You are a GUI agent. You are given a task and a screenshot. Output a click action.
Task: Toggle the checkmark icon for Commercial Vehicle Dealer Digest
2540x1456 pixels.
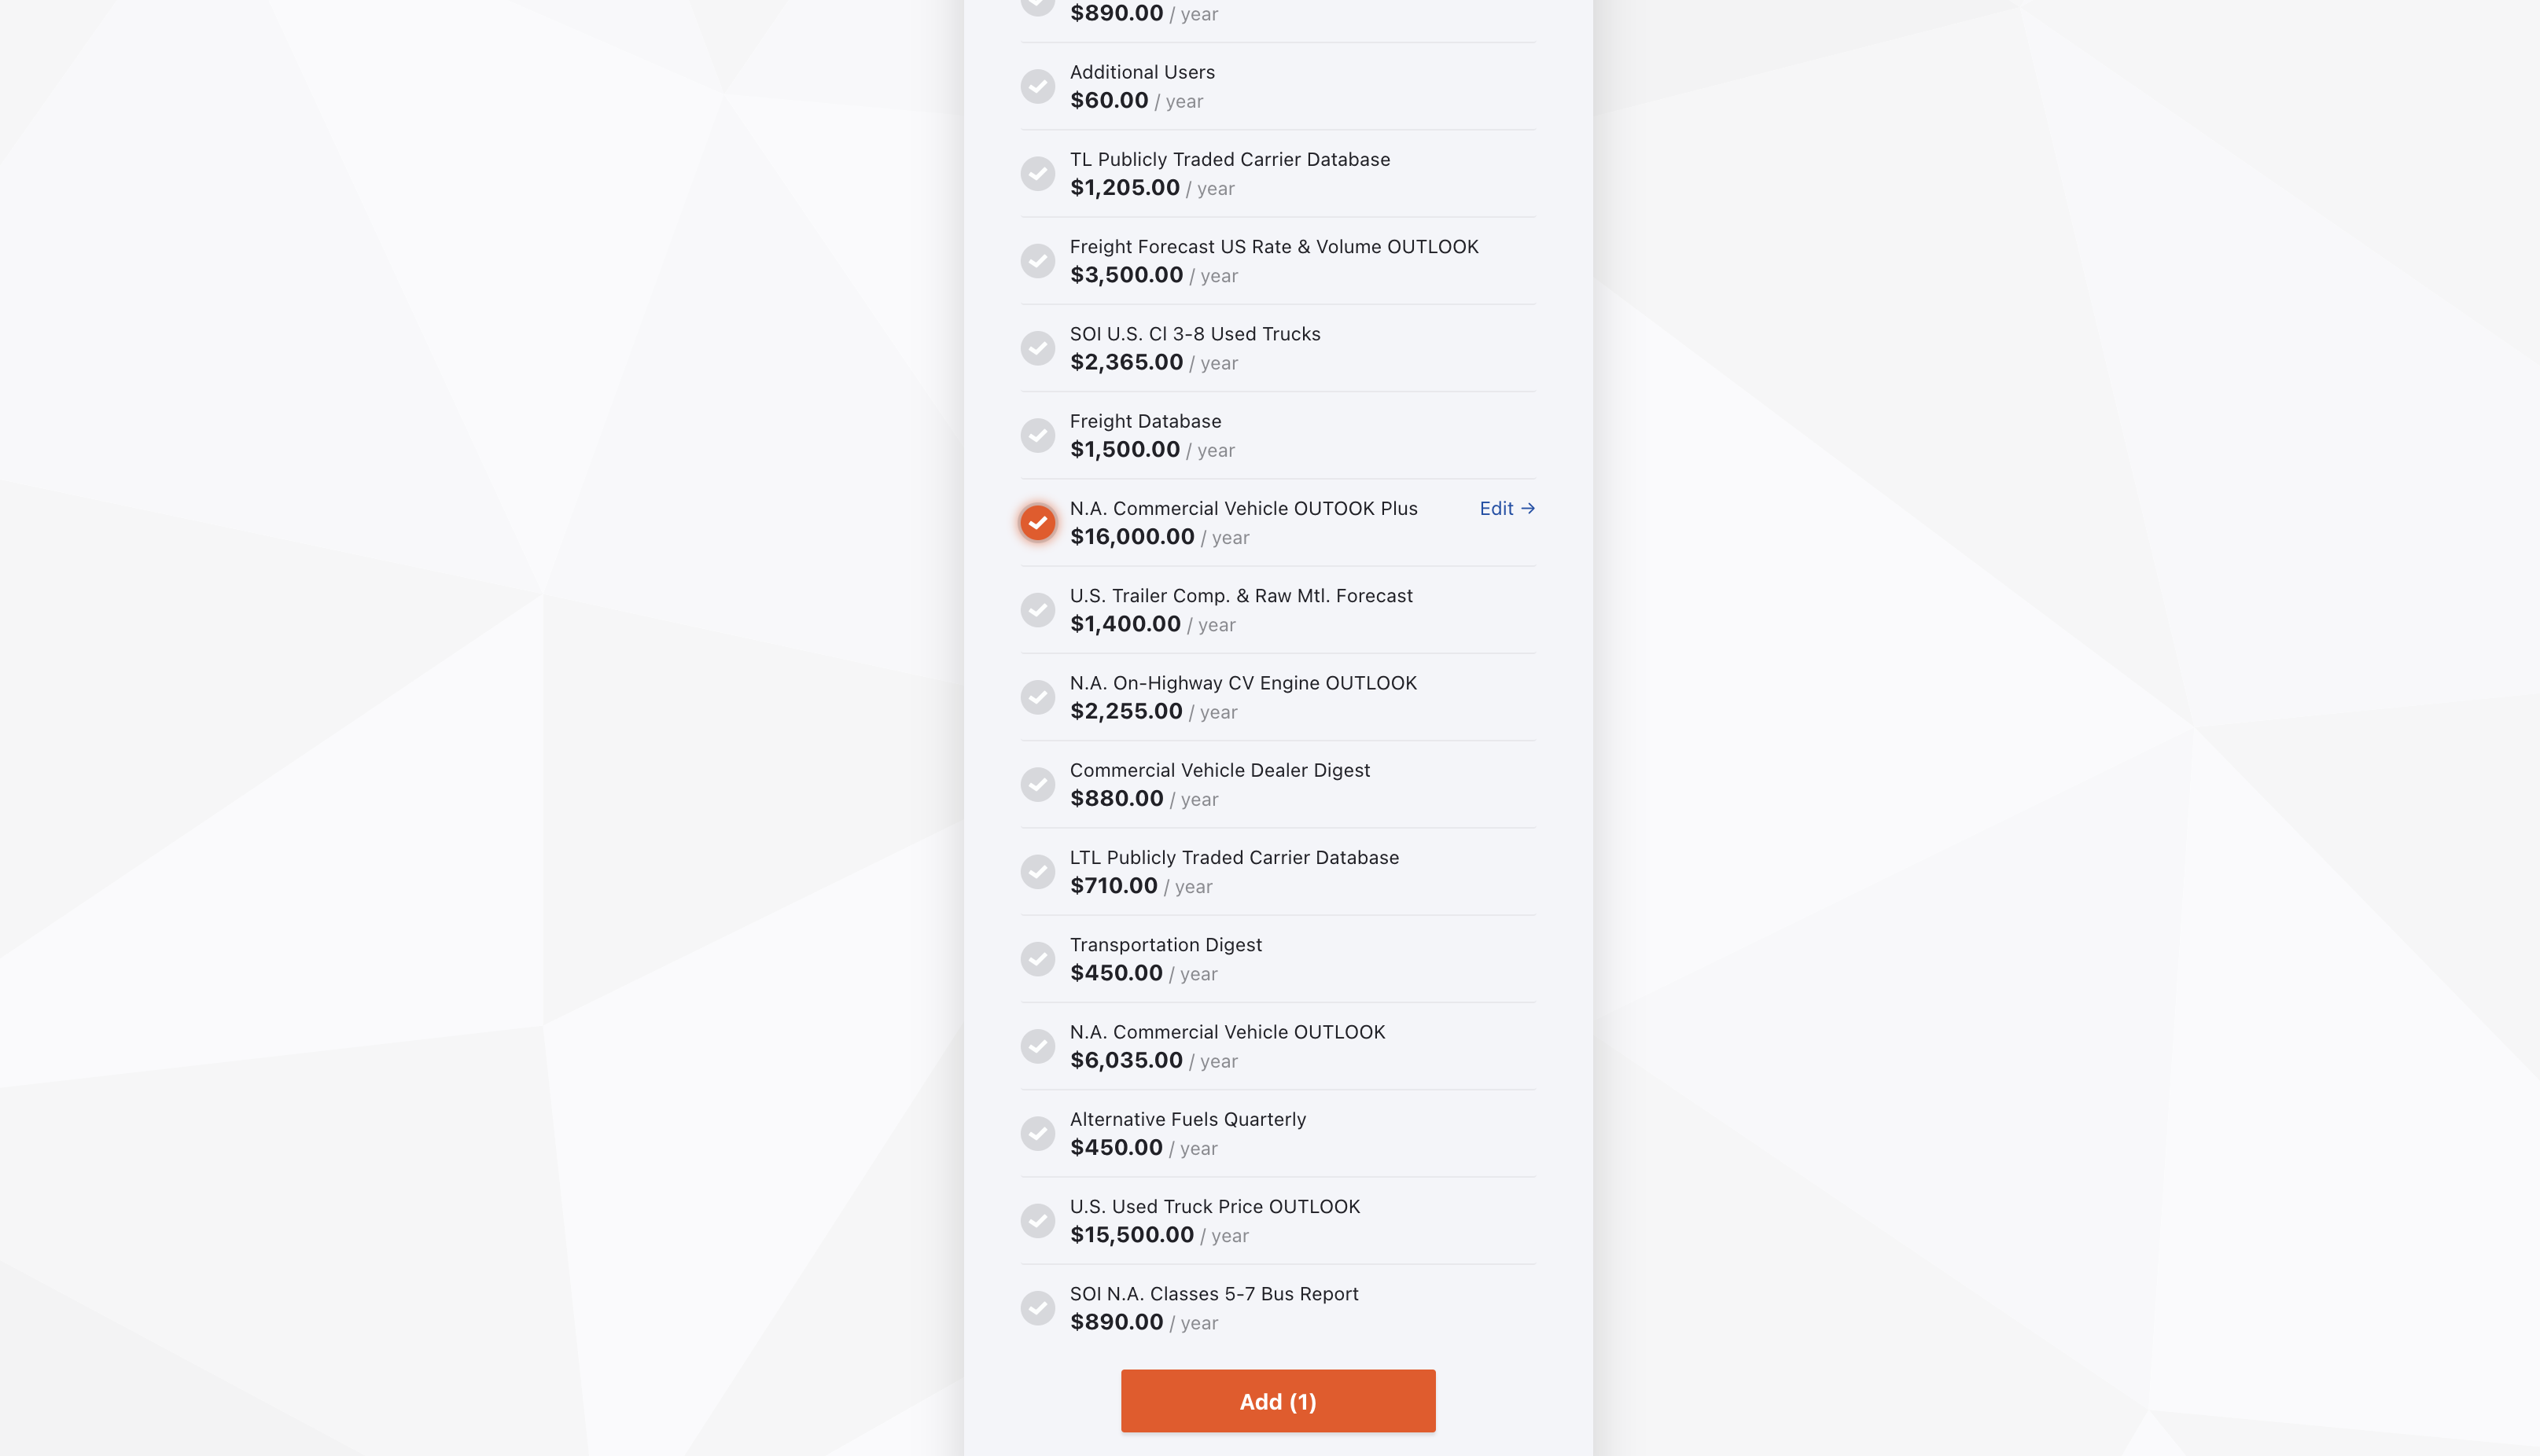pyautogui.click(x=1038, y=785)
